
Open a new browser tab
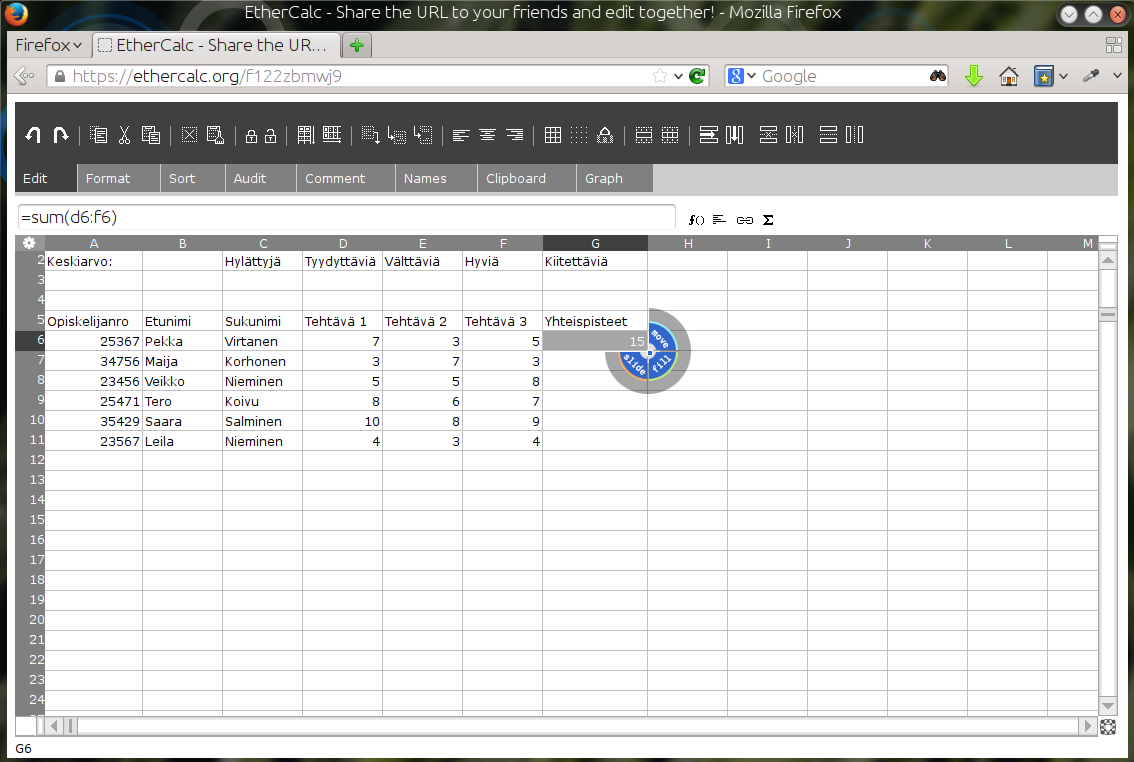point(357,45)
